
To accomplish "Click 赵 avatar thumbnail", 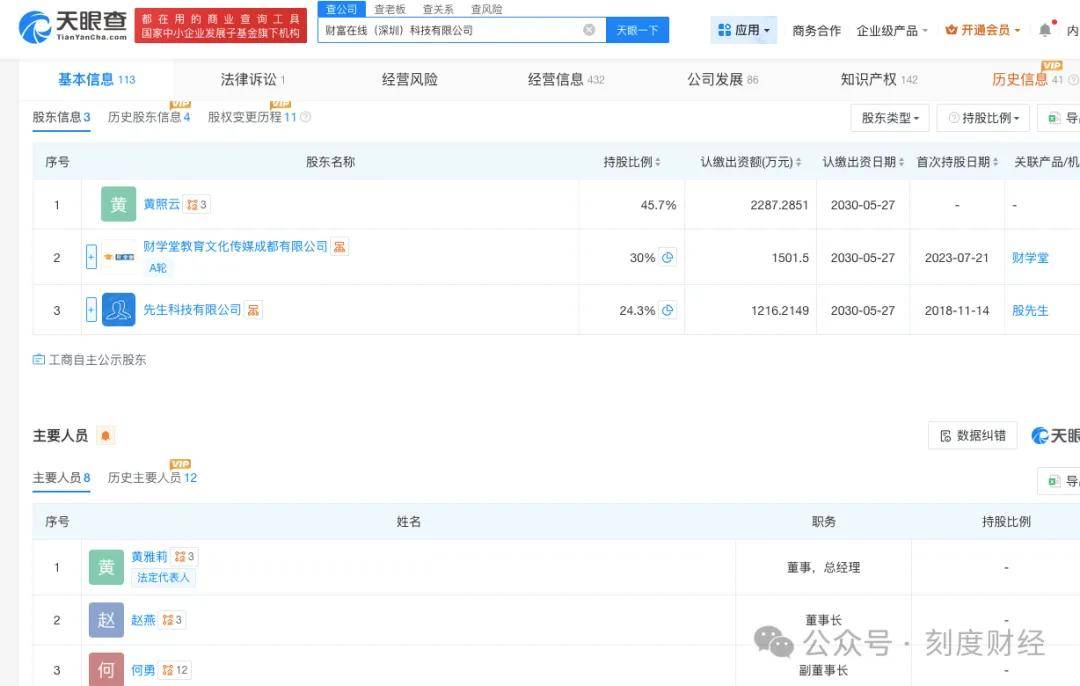I will pos(106,620).
